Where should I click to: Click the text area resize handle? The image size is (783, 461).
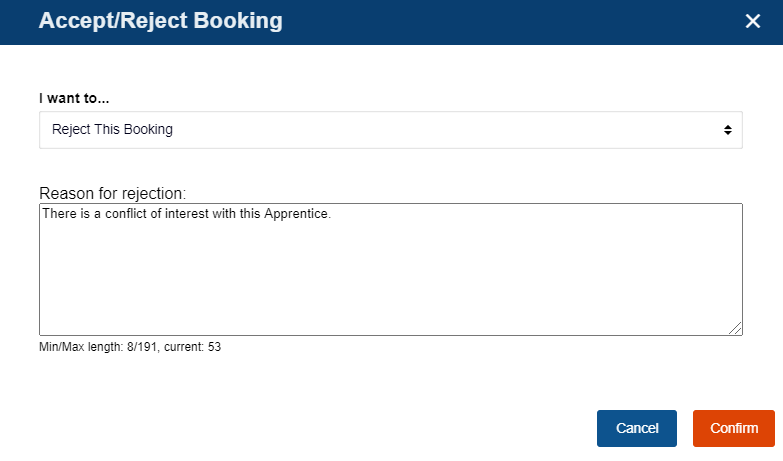(736, 329)
